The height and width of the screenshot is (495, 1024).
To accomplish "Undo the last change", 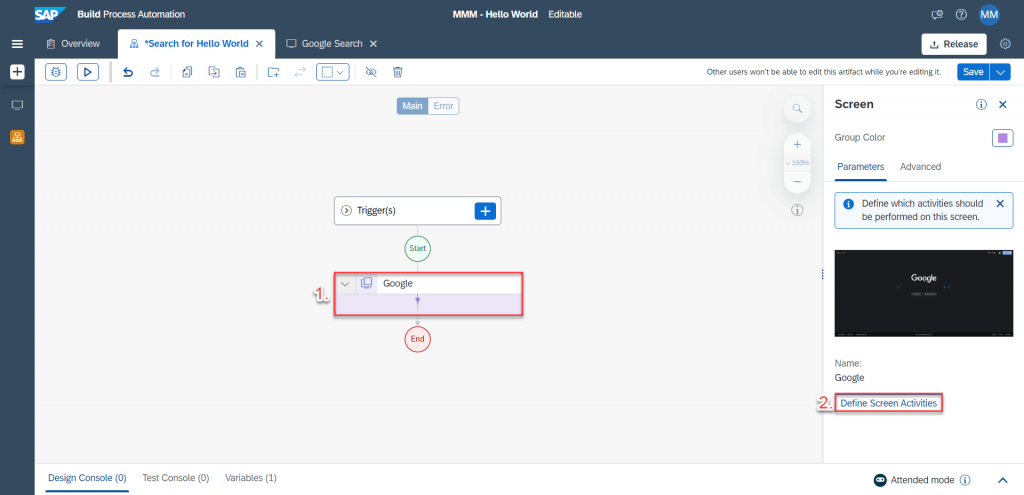I will pos(128,72).
